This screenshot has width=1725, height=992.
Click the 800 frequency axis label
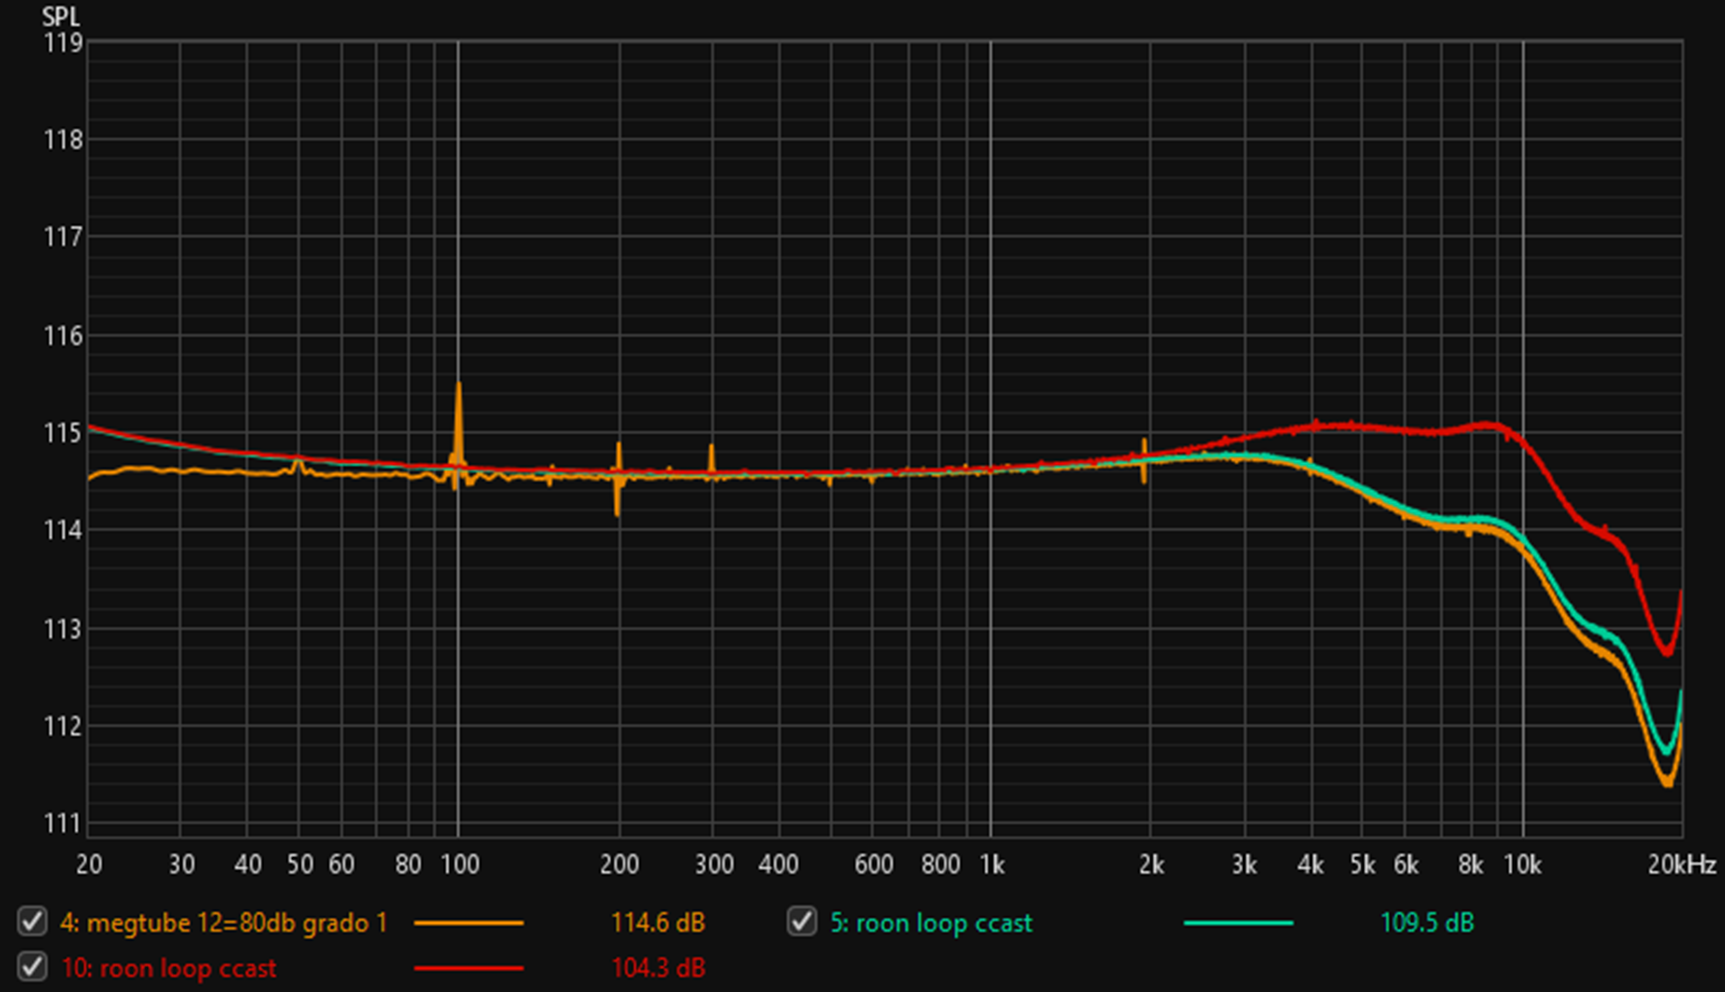pyautogui.click(x=940, y=865)
